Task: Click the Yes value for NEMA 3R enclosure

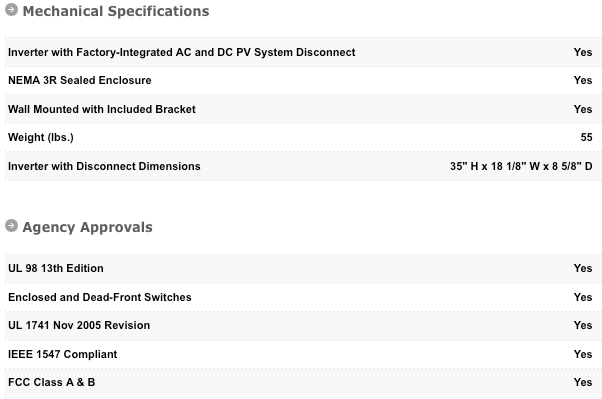Action: 583,80
